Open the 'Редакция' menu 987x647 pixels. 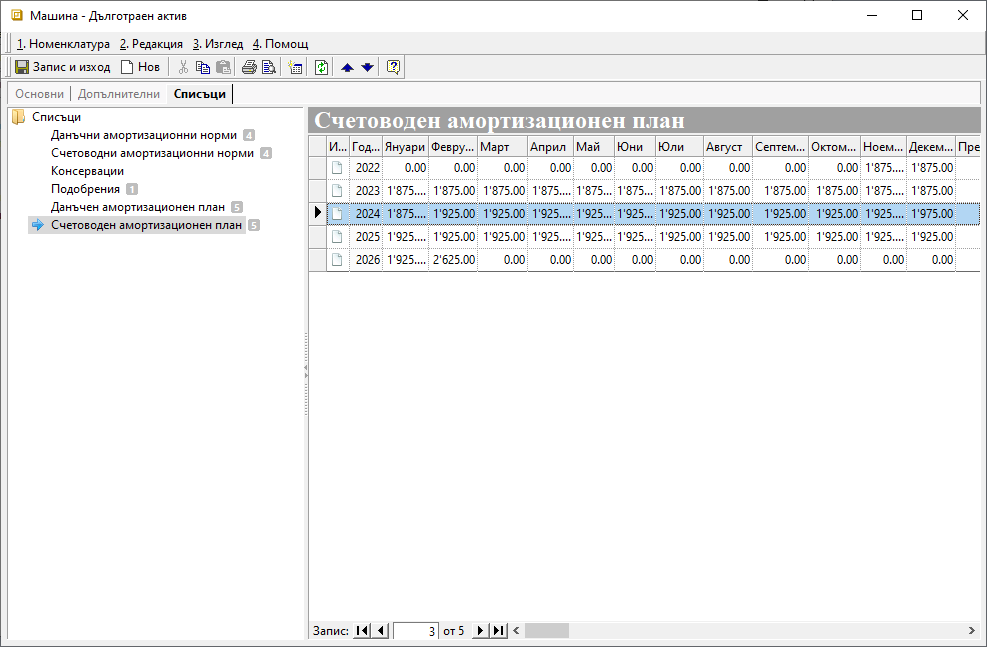[151, 44]
